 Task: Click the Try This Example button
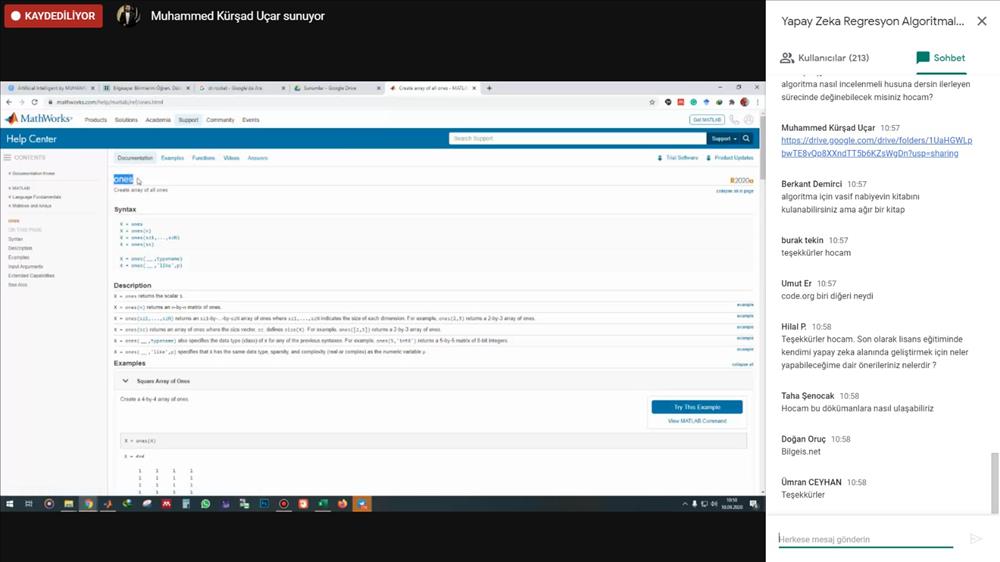(x=697, y=407)
